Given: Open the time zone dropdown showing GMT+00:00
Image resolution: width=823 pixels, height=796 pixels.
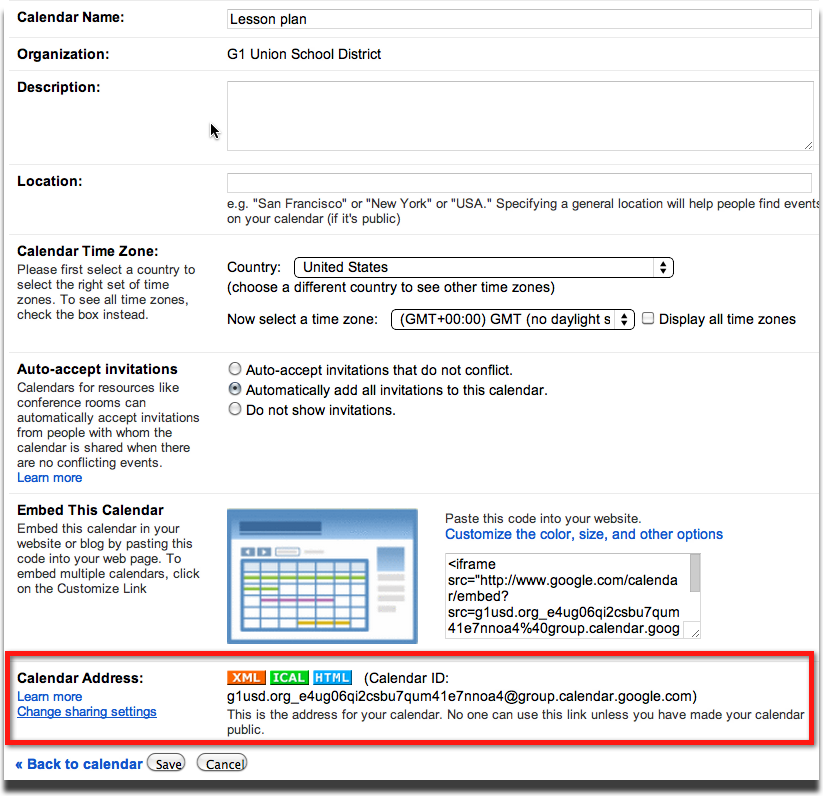Looking at the screenshot, I should [513, 319].
